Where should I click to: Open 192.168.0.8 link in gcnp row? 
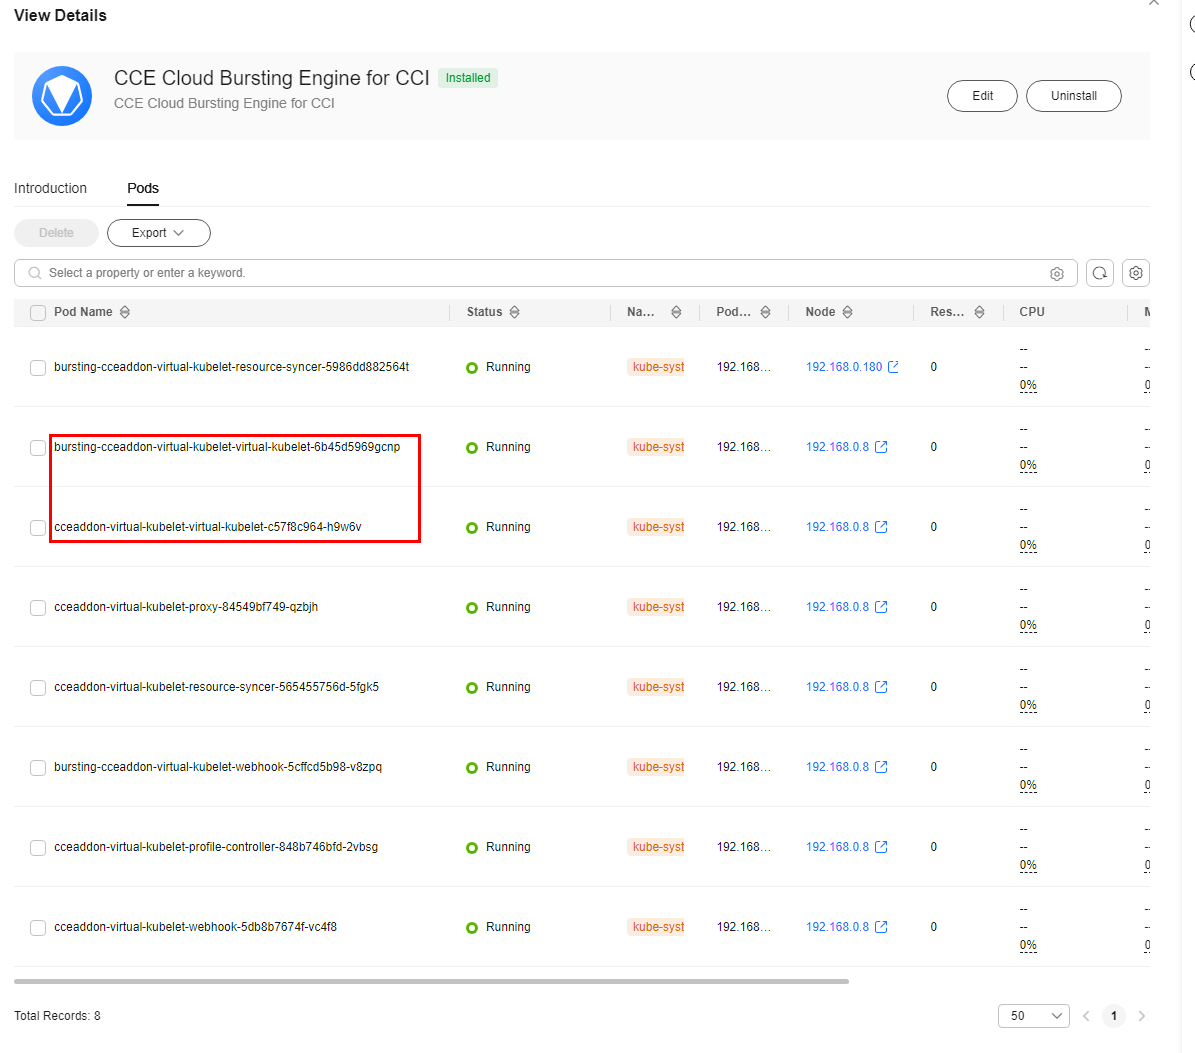tap(837, 446)
